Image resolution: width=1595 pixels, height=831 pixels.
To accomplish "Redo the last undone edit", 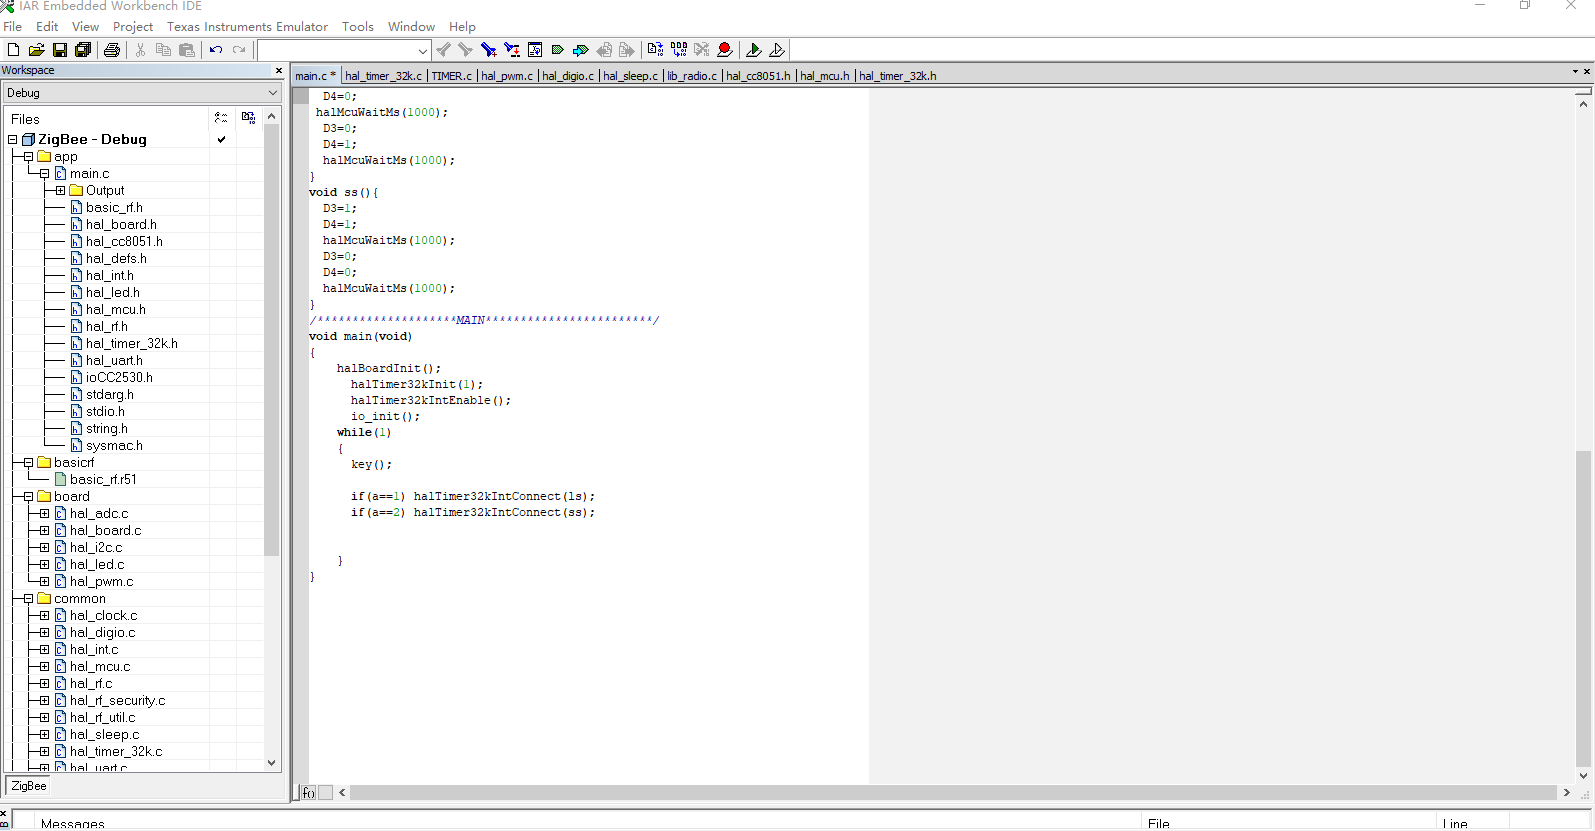I will 239,50.
